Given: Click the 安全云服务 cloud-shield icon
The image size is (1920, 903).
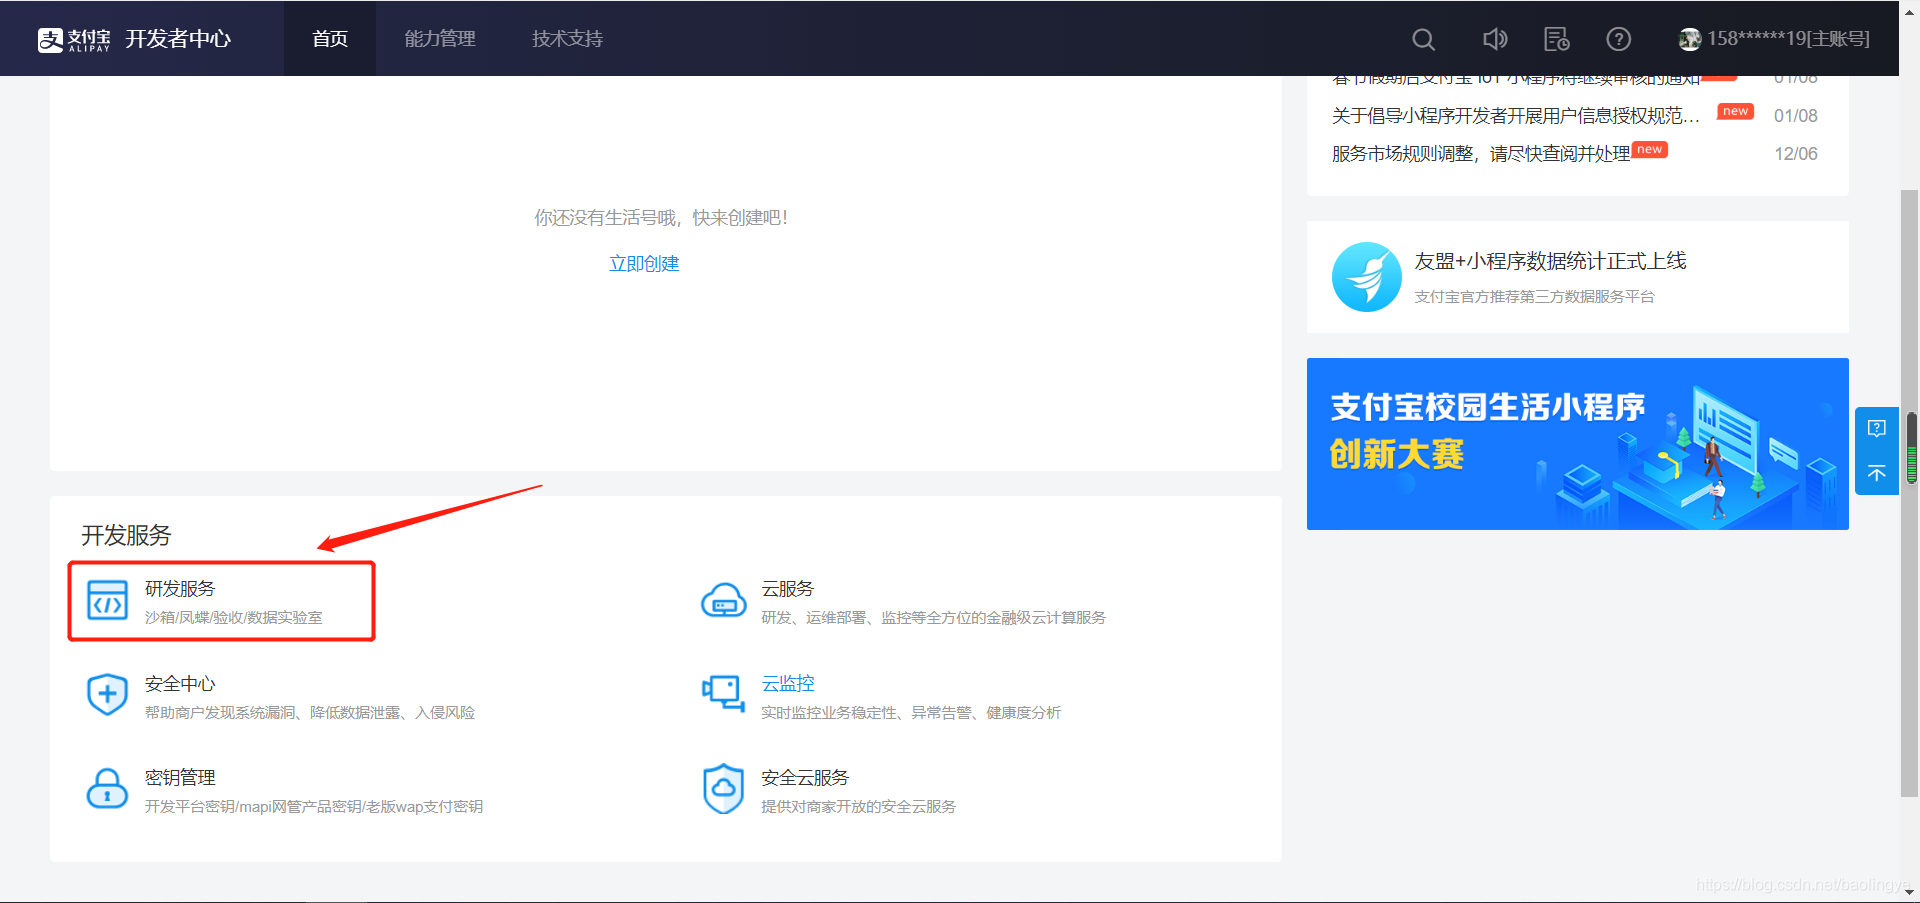Looking at the screenshot, I should coord(723,789).
